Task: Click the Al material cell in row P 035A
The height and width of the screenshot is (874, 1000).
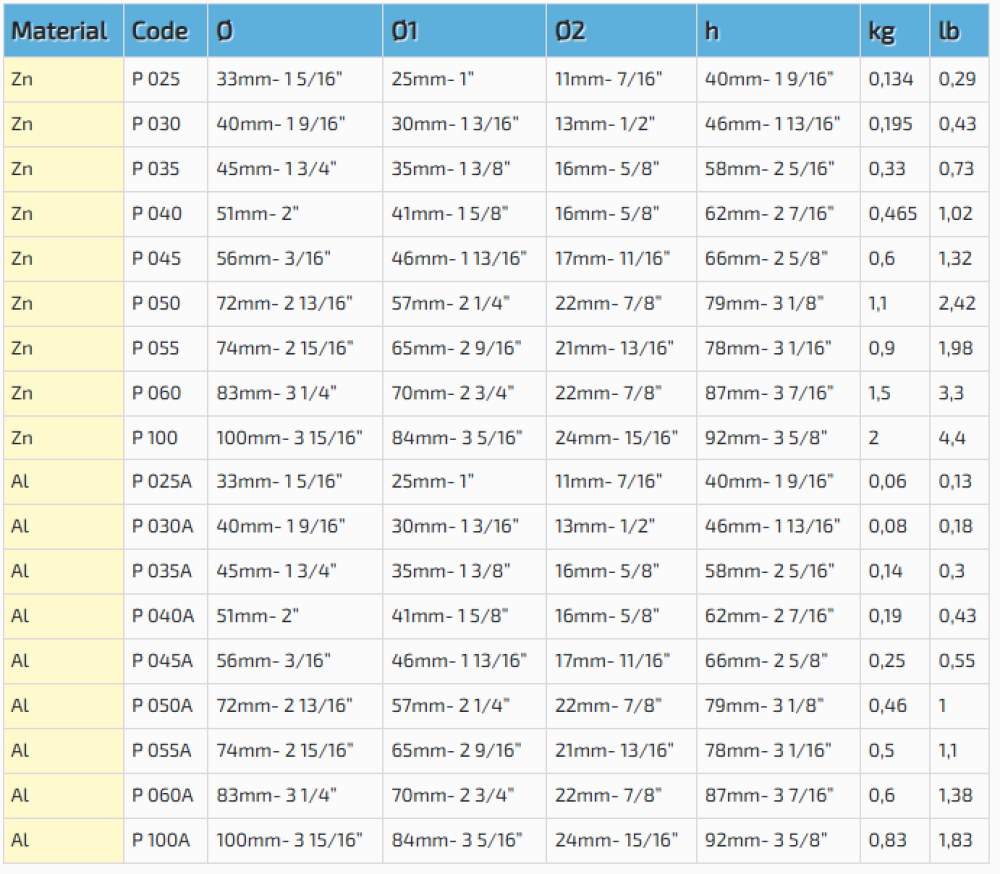Action: pyautogui.click(x=21, y=571)
